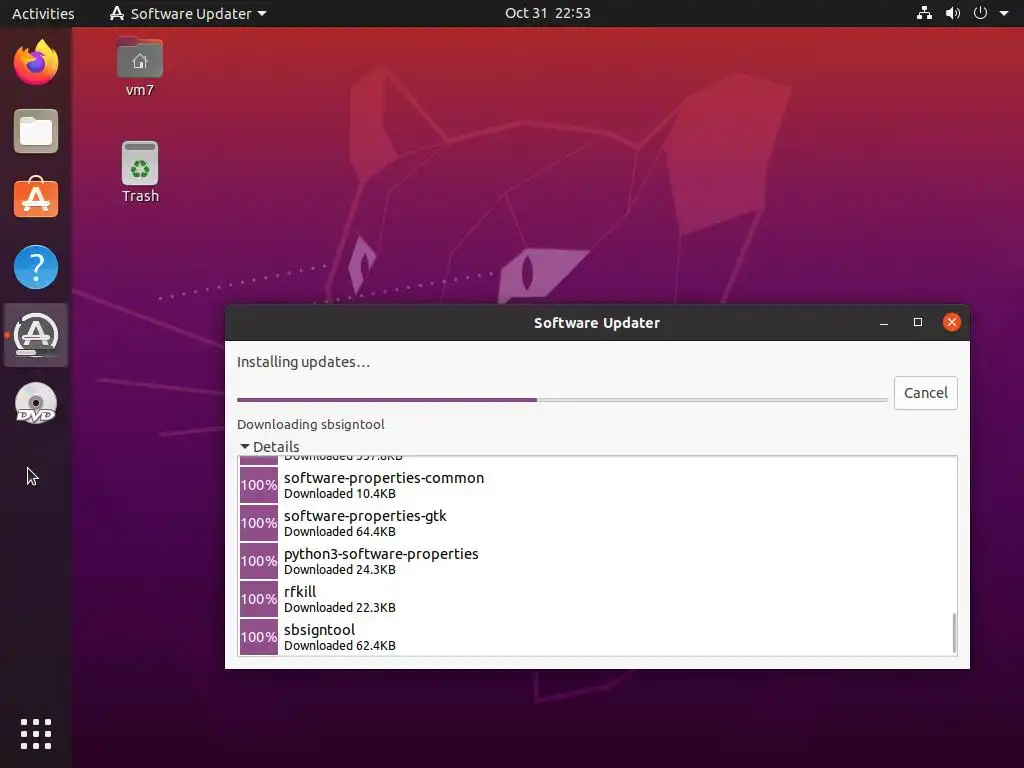Open the DVD disc dock icon
Viewport: 1024px width, 768px height.
click(x=36, y=404)
